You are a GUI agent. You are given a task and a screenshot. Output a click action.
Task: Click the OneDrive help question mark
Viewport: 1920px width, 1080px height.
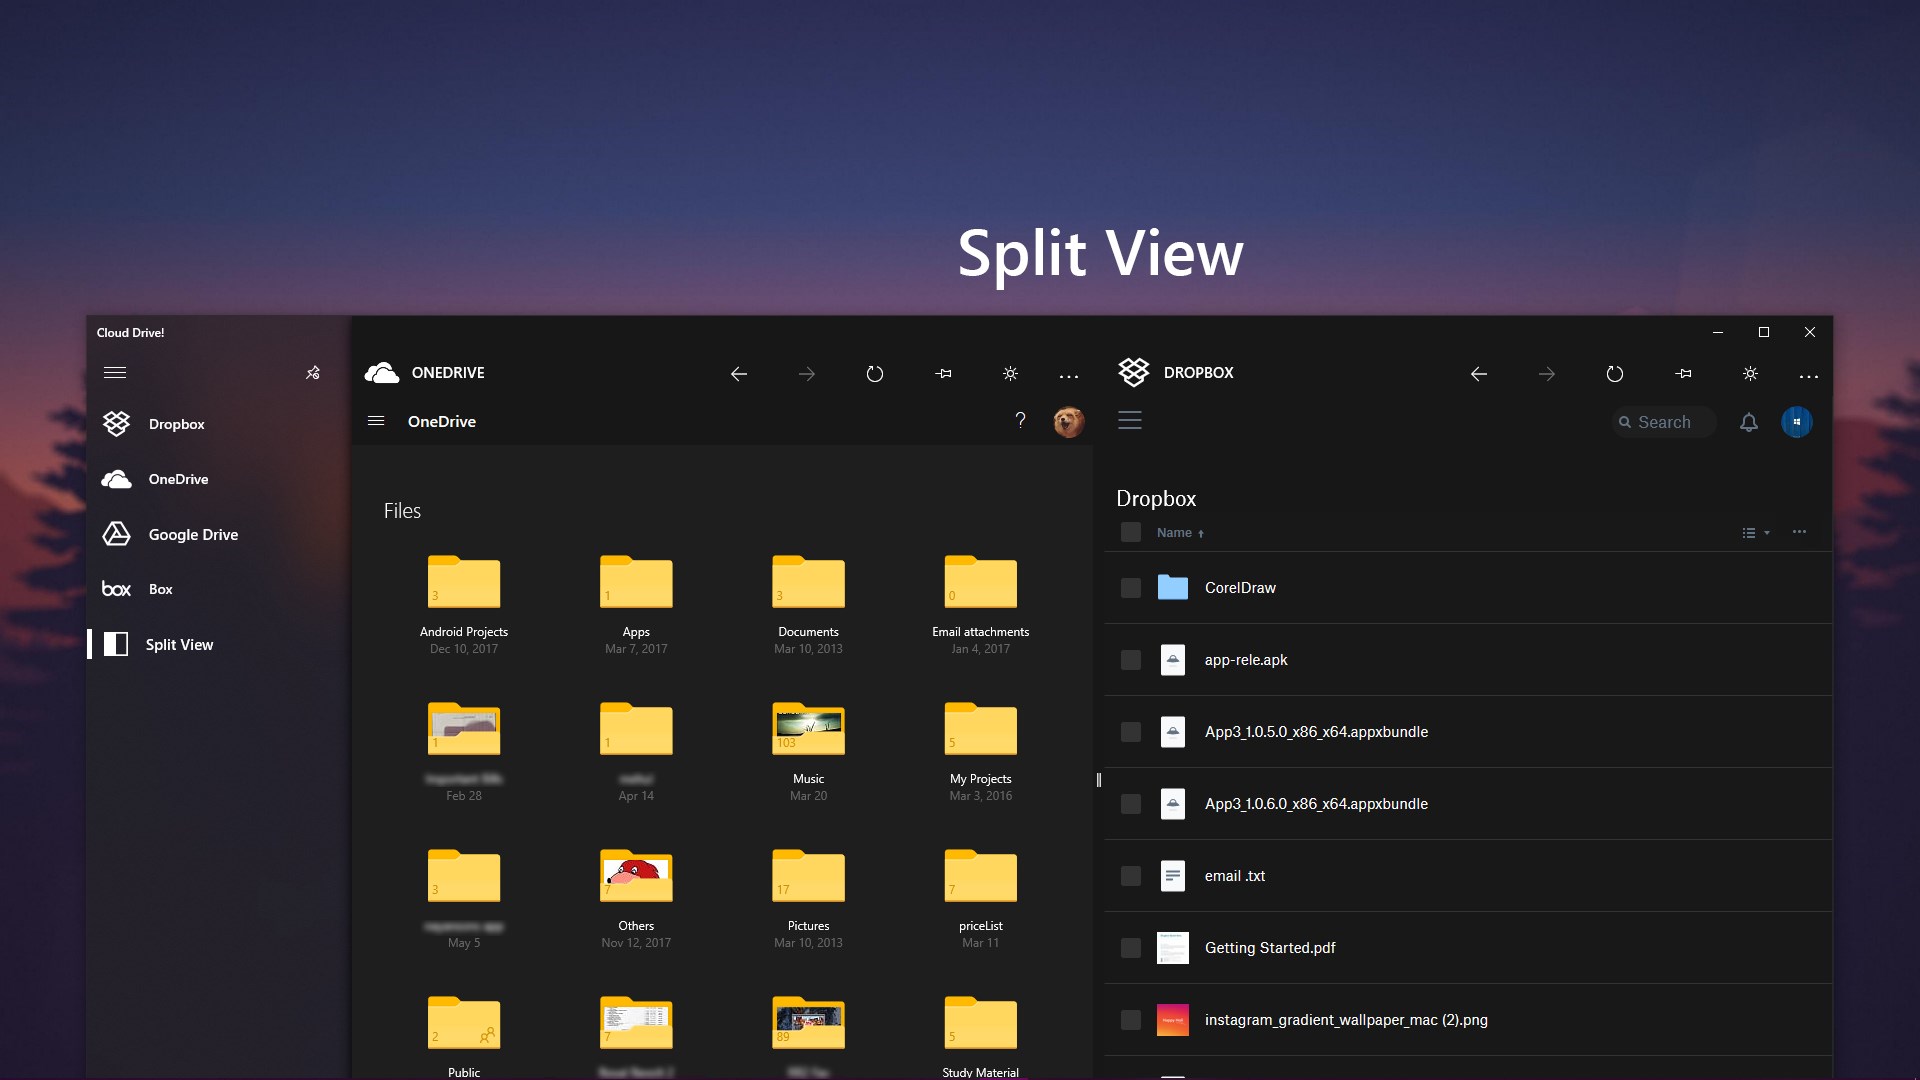tap(1020, 421)
